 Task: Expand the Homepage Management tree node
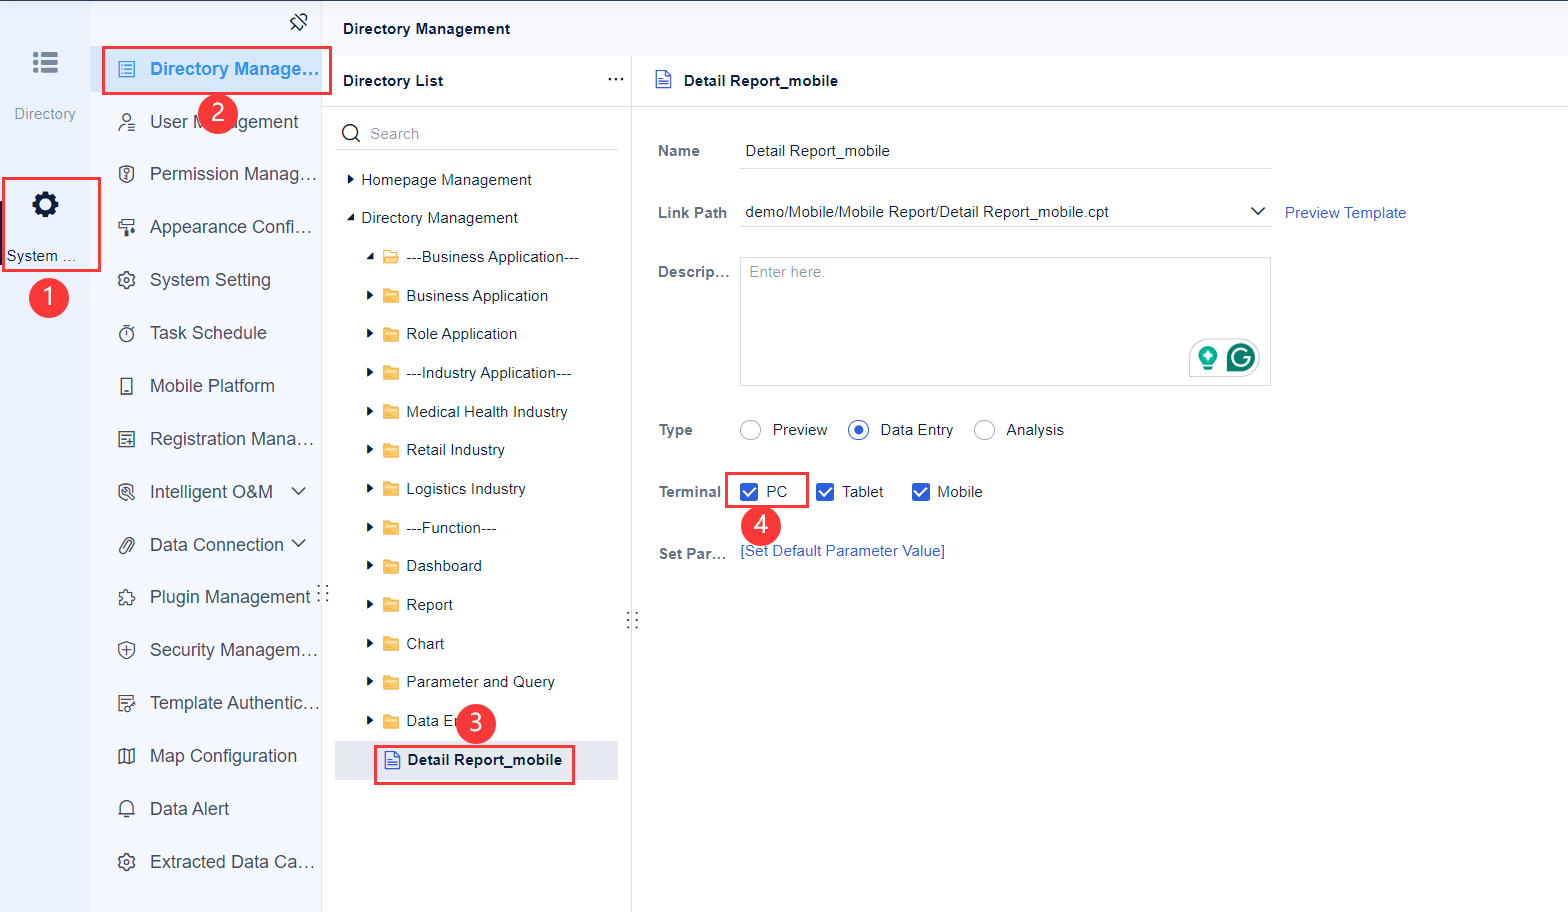pos(350,180)
